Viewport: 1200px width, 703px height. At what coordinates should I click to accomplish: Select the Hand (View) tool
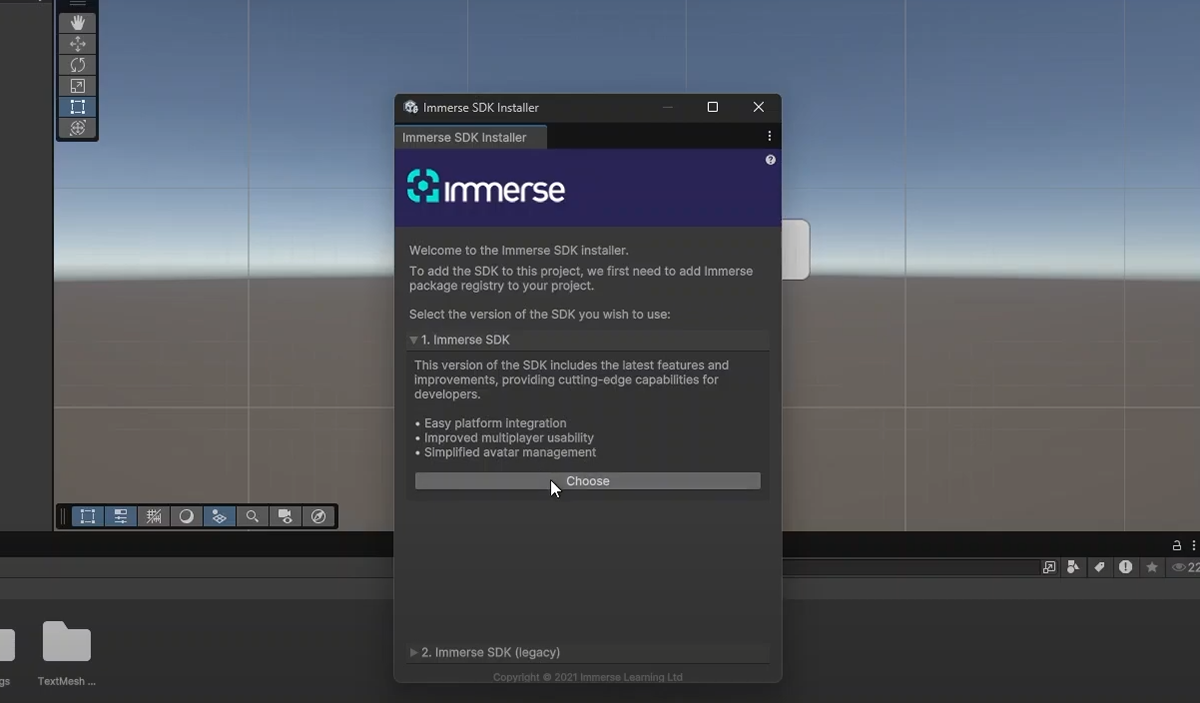(77, 23)
